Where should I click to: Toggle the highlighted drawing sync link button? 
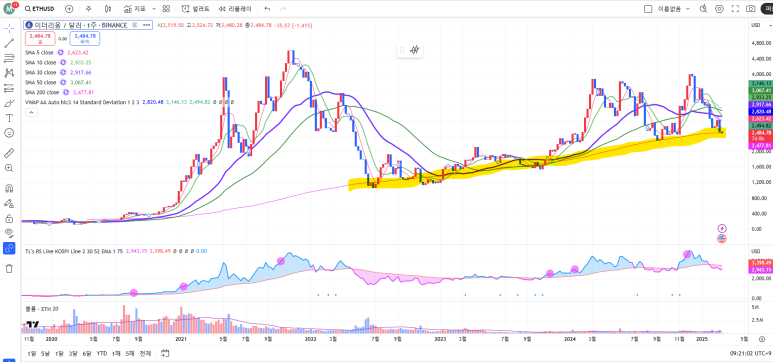coord(9,249)
